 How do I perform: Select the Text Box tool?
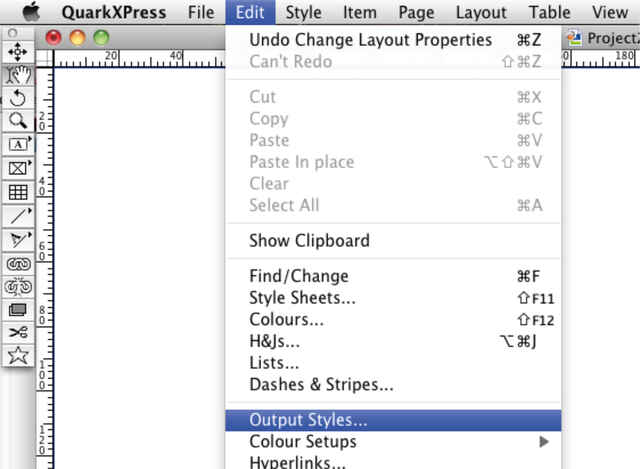pos(18,144)
